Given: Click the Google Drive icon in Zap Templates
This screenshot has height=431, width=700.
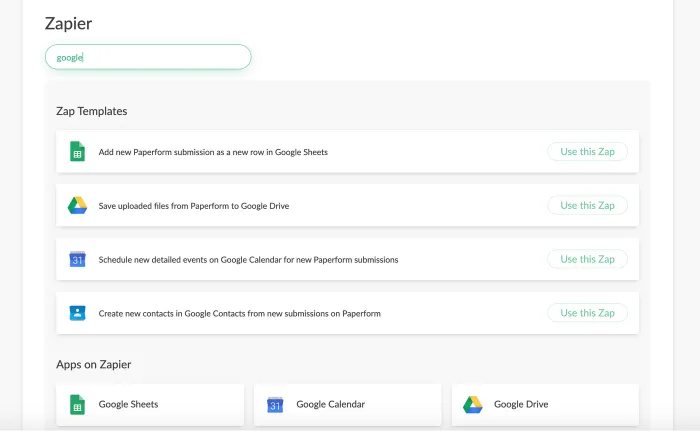Looking at the screenshot, I should click(x=77, y=206).
